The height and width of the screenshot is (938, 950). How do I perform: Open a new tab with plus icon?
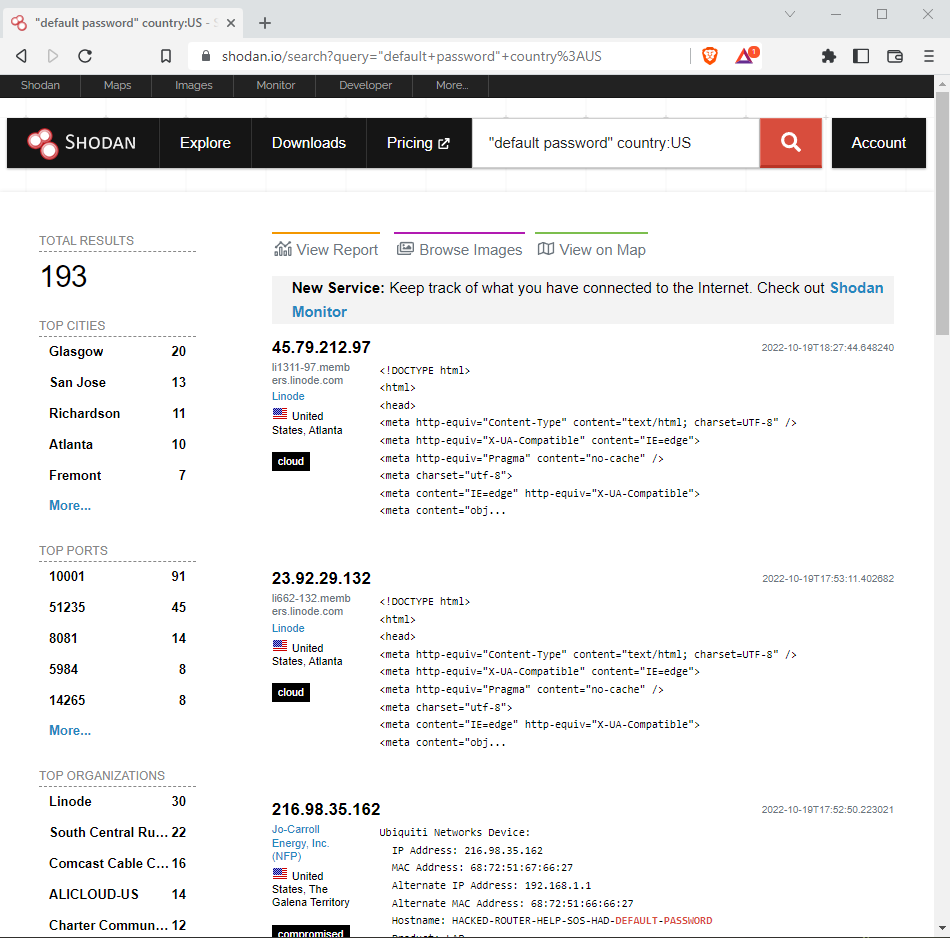coord(265,23)
